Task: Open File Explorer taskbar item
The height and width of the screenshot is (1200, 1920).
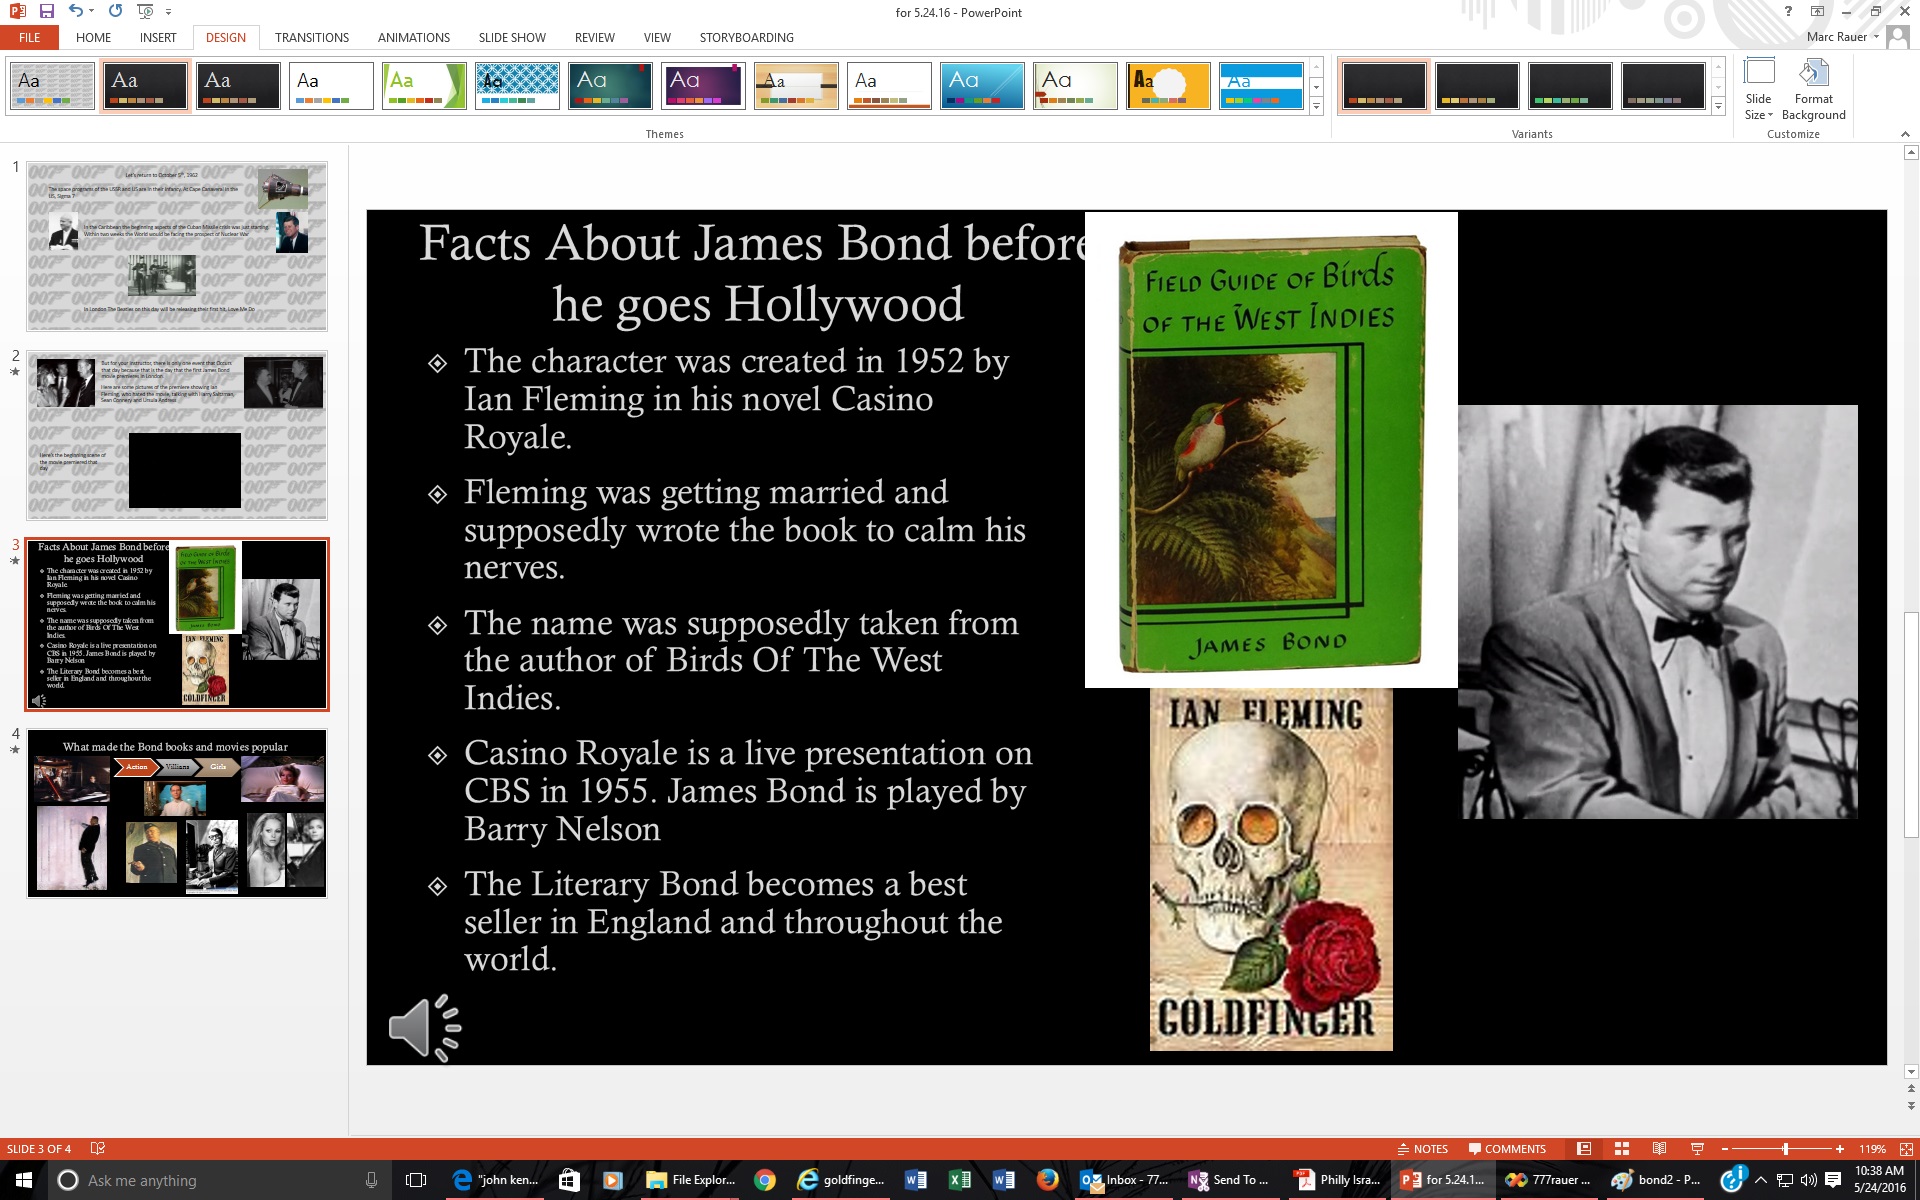Action: tap(690, 1180)
